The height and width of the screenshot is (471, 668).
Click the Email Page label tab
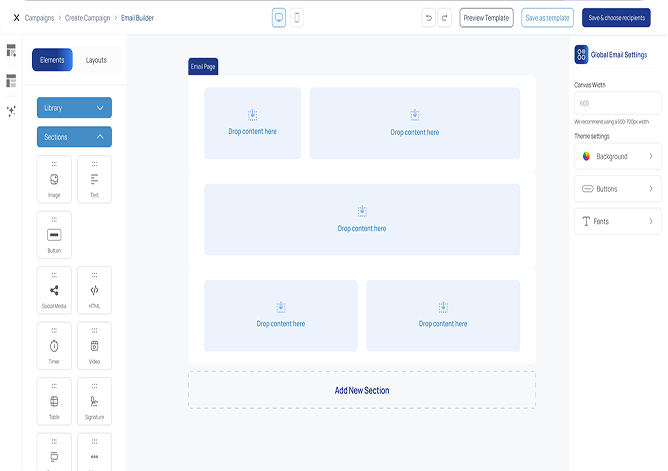[203, 66]
